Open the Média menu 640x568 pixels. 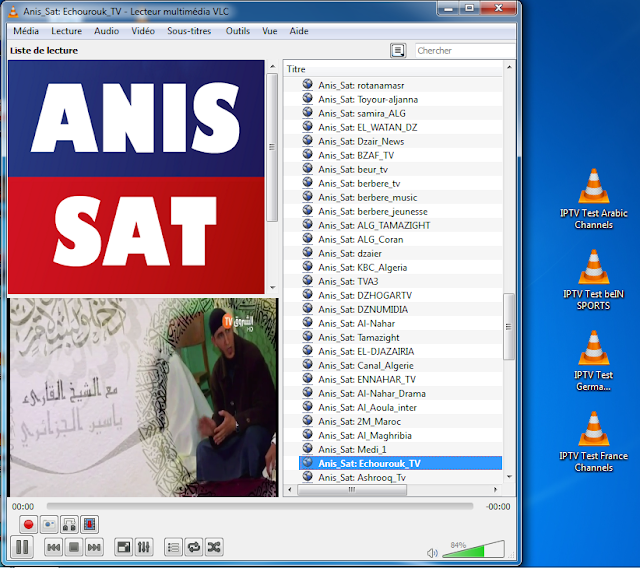coord(26,31)
